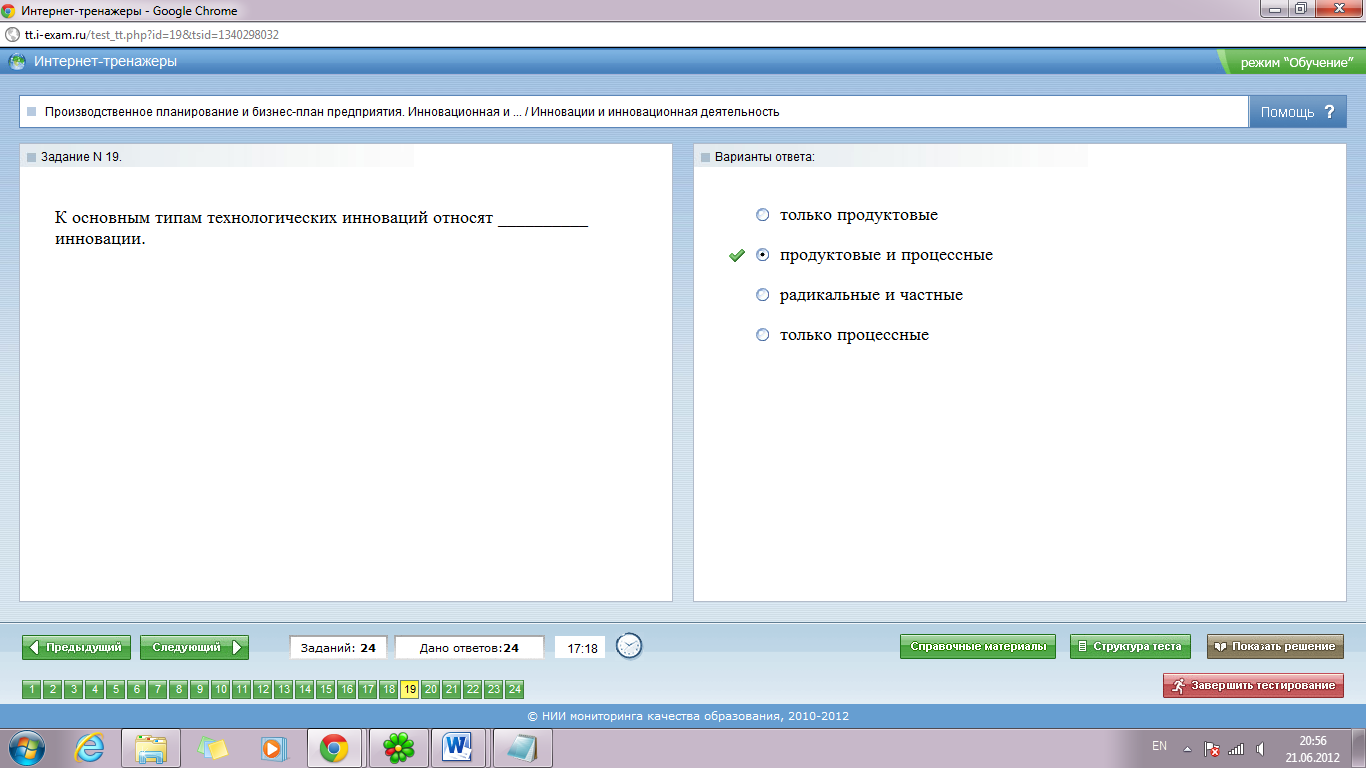Image resolution: width=1366 pixels, height=768 pixels.
Task: Click Показать решение button
Action: click(1275, 646)
